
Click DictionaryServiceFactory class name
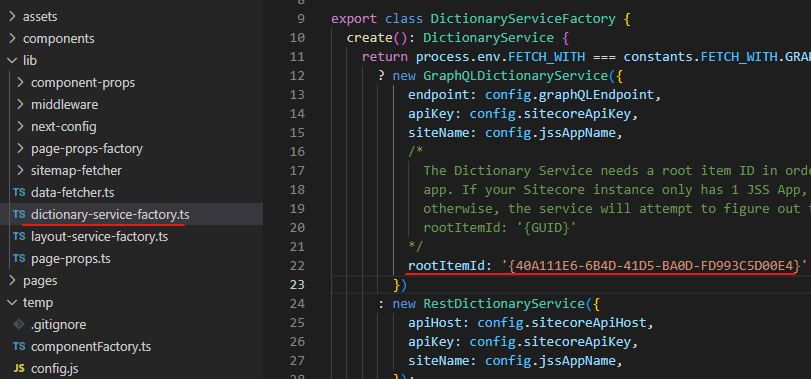[x=523, y=20]
